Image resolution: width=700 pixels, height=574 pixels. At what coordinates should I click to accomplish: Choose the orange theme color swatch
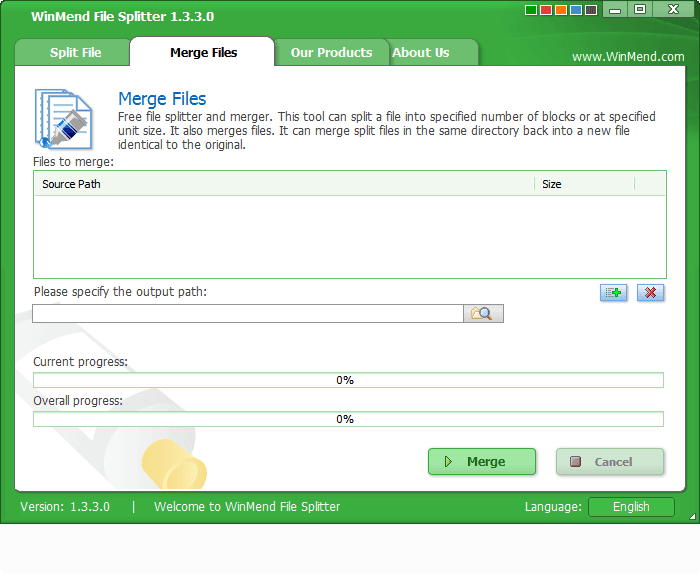[561, 10]
